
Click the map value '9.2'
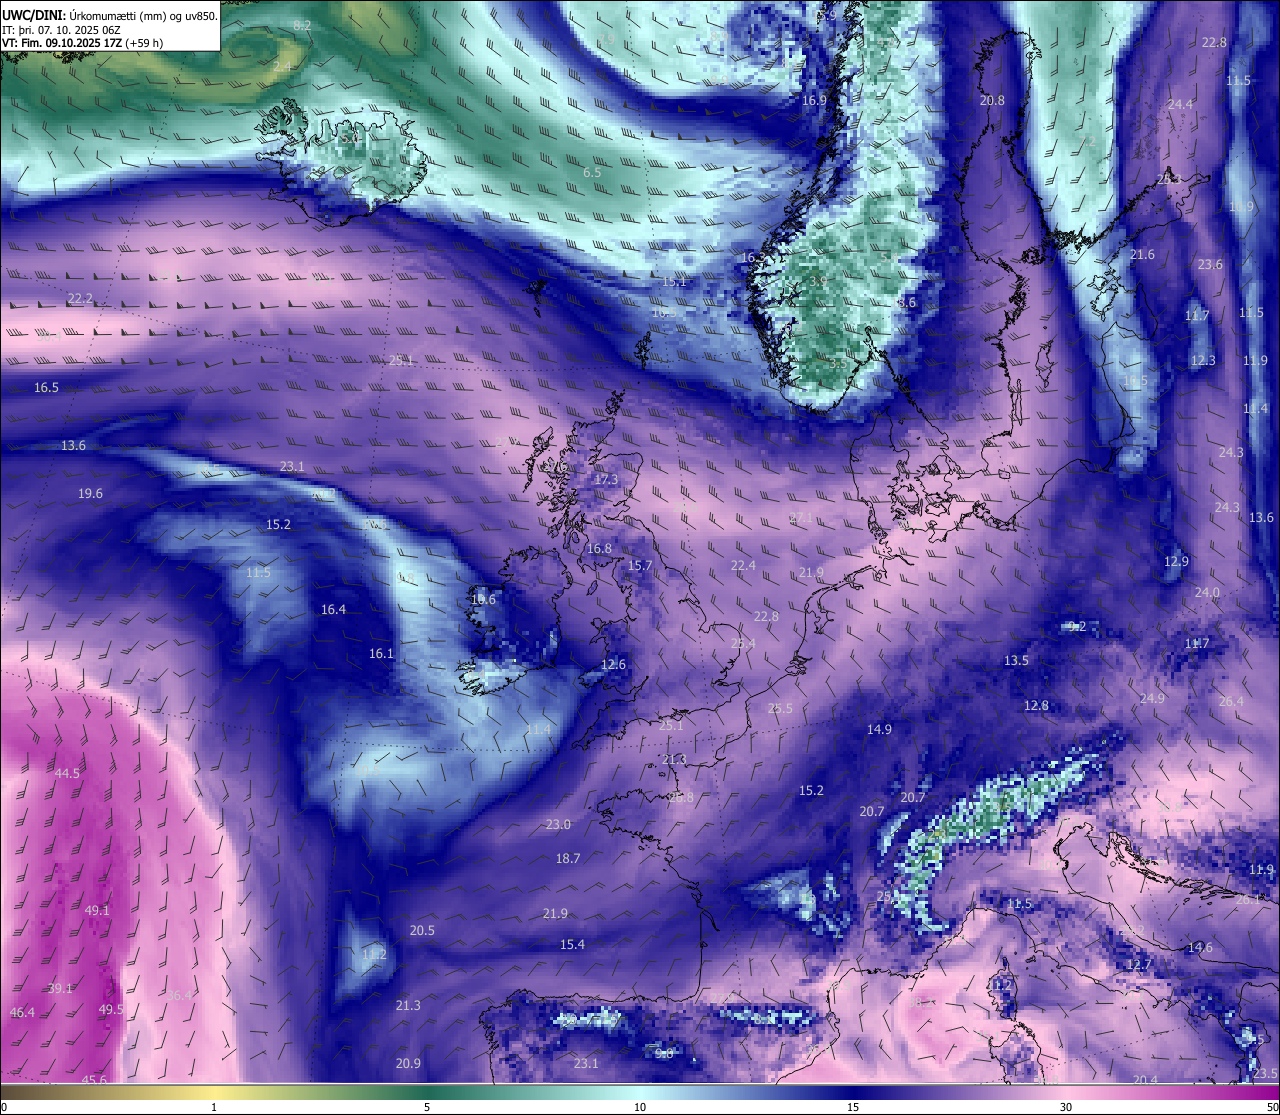[1077, 627]
